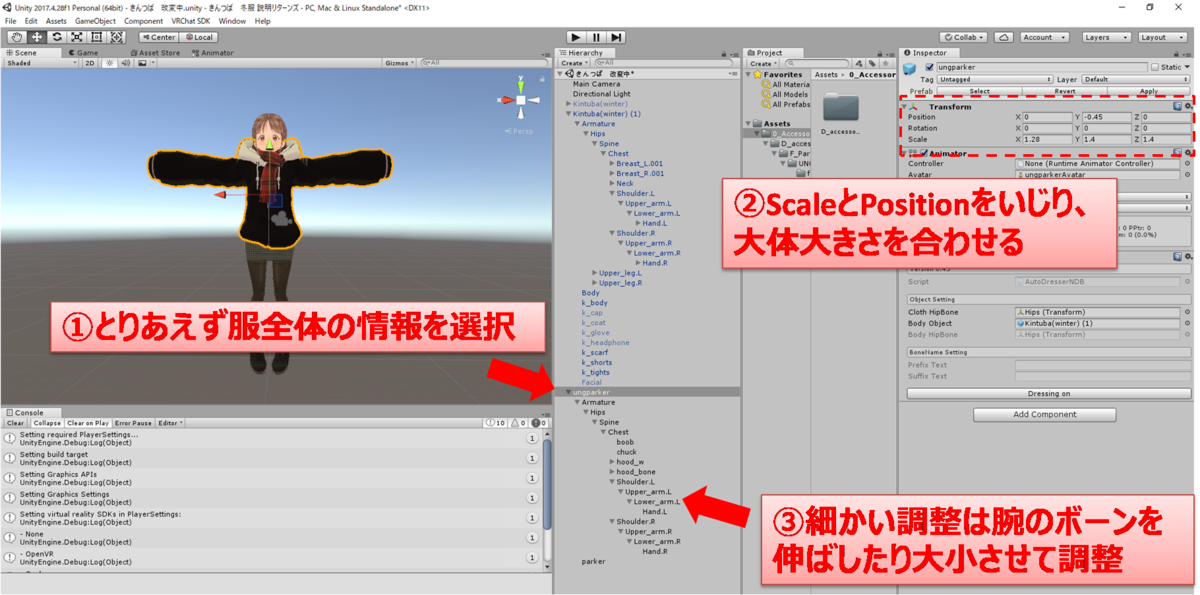The image size is (1200, 595).
Task: Open Hierarchy Create dropdown
Action: coord(574,63)
